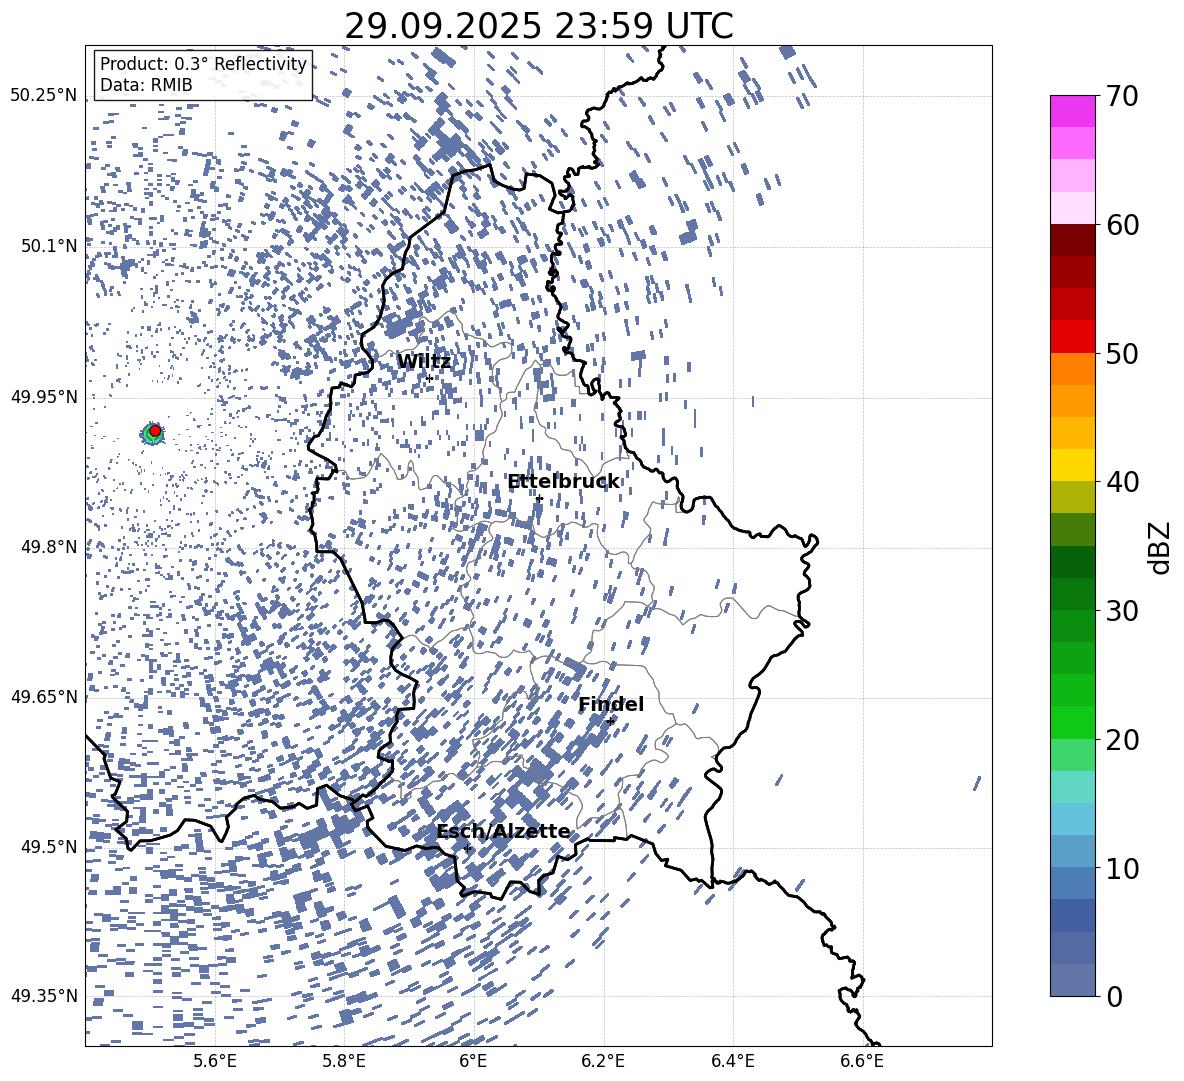Click the dark red colorbar segment below 60

click(1072, 240)
